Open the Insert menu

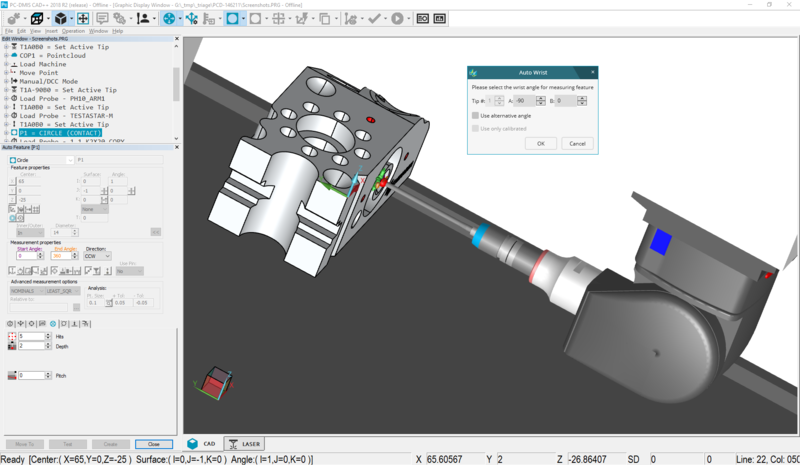pos(50,31)
